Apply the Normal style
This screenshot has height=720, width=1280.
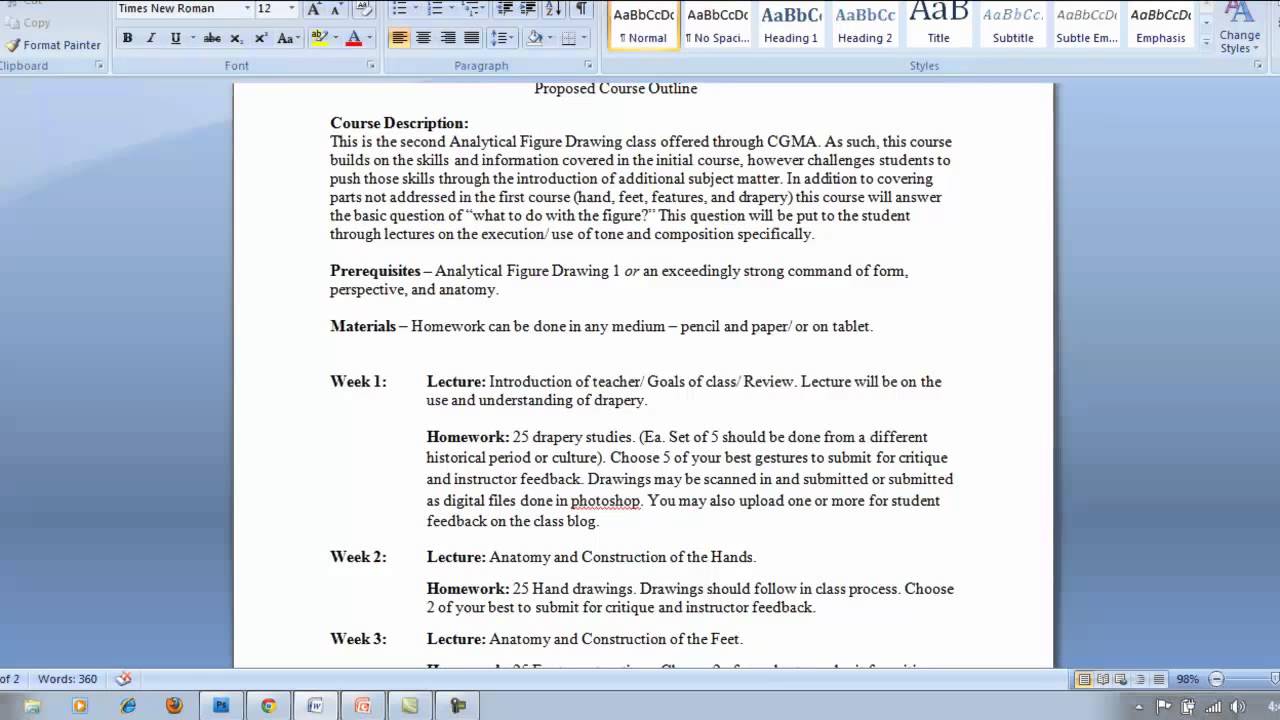(643, 25)
